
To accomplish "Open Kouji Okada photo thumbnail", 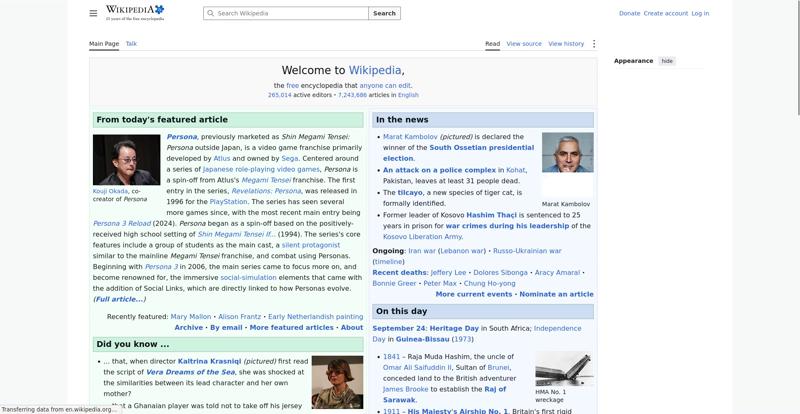I will [127, 159].
